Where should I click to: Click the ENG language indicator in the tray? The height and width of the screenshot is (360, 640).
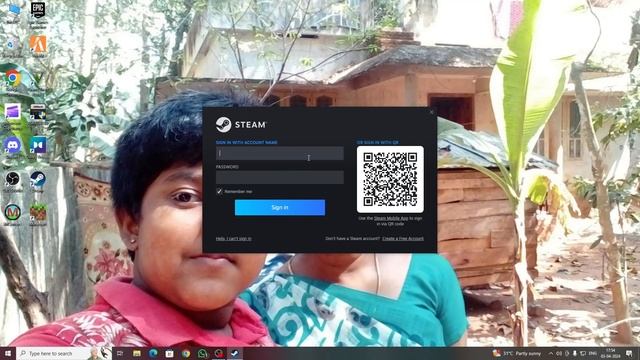point(593,353)
